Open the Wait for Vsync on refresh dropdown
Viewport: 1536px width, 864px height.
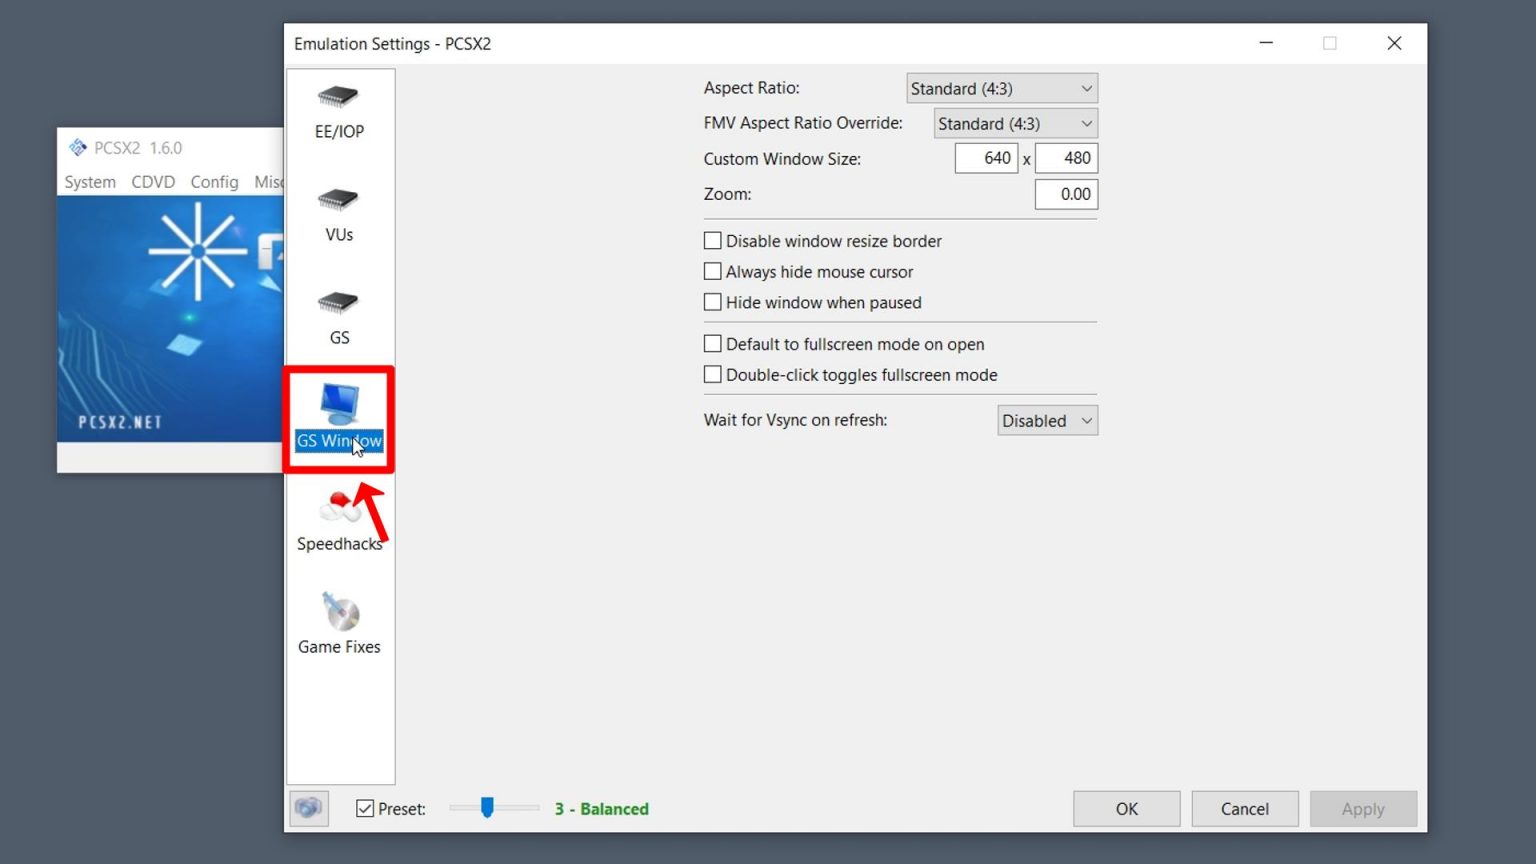point(1048,421)
